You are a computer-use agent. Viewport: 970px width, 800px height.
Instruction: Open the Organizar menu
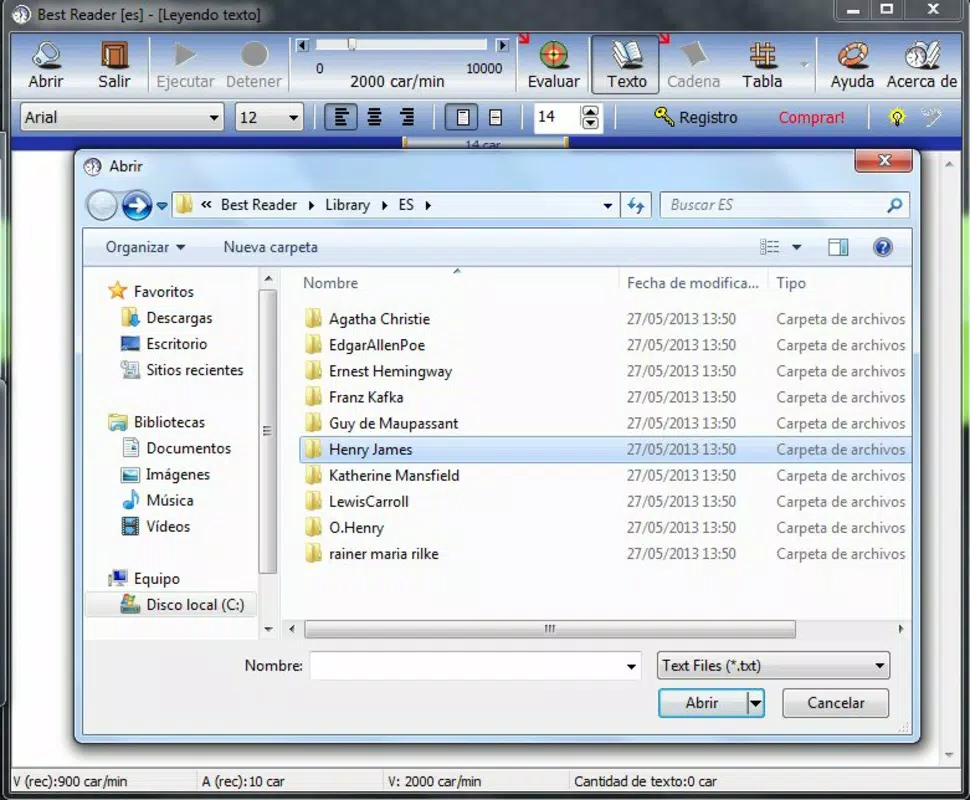tap(145, 247)
